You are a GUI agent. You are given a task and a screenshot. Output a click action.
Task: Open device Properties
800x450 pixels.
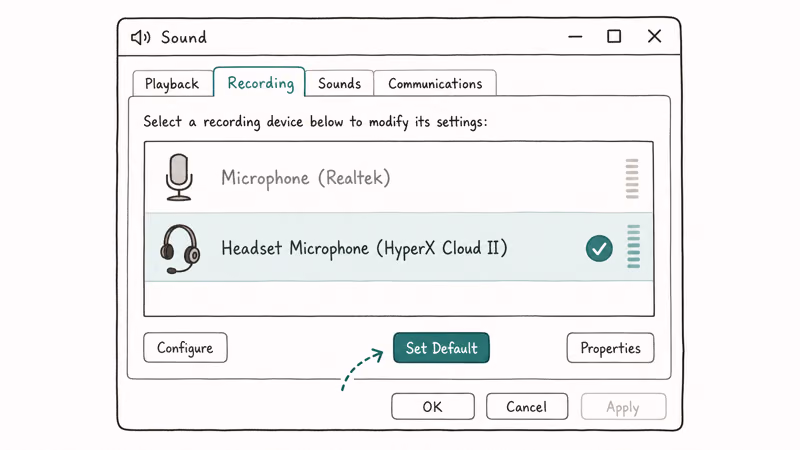(x=610, y=348)
